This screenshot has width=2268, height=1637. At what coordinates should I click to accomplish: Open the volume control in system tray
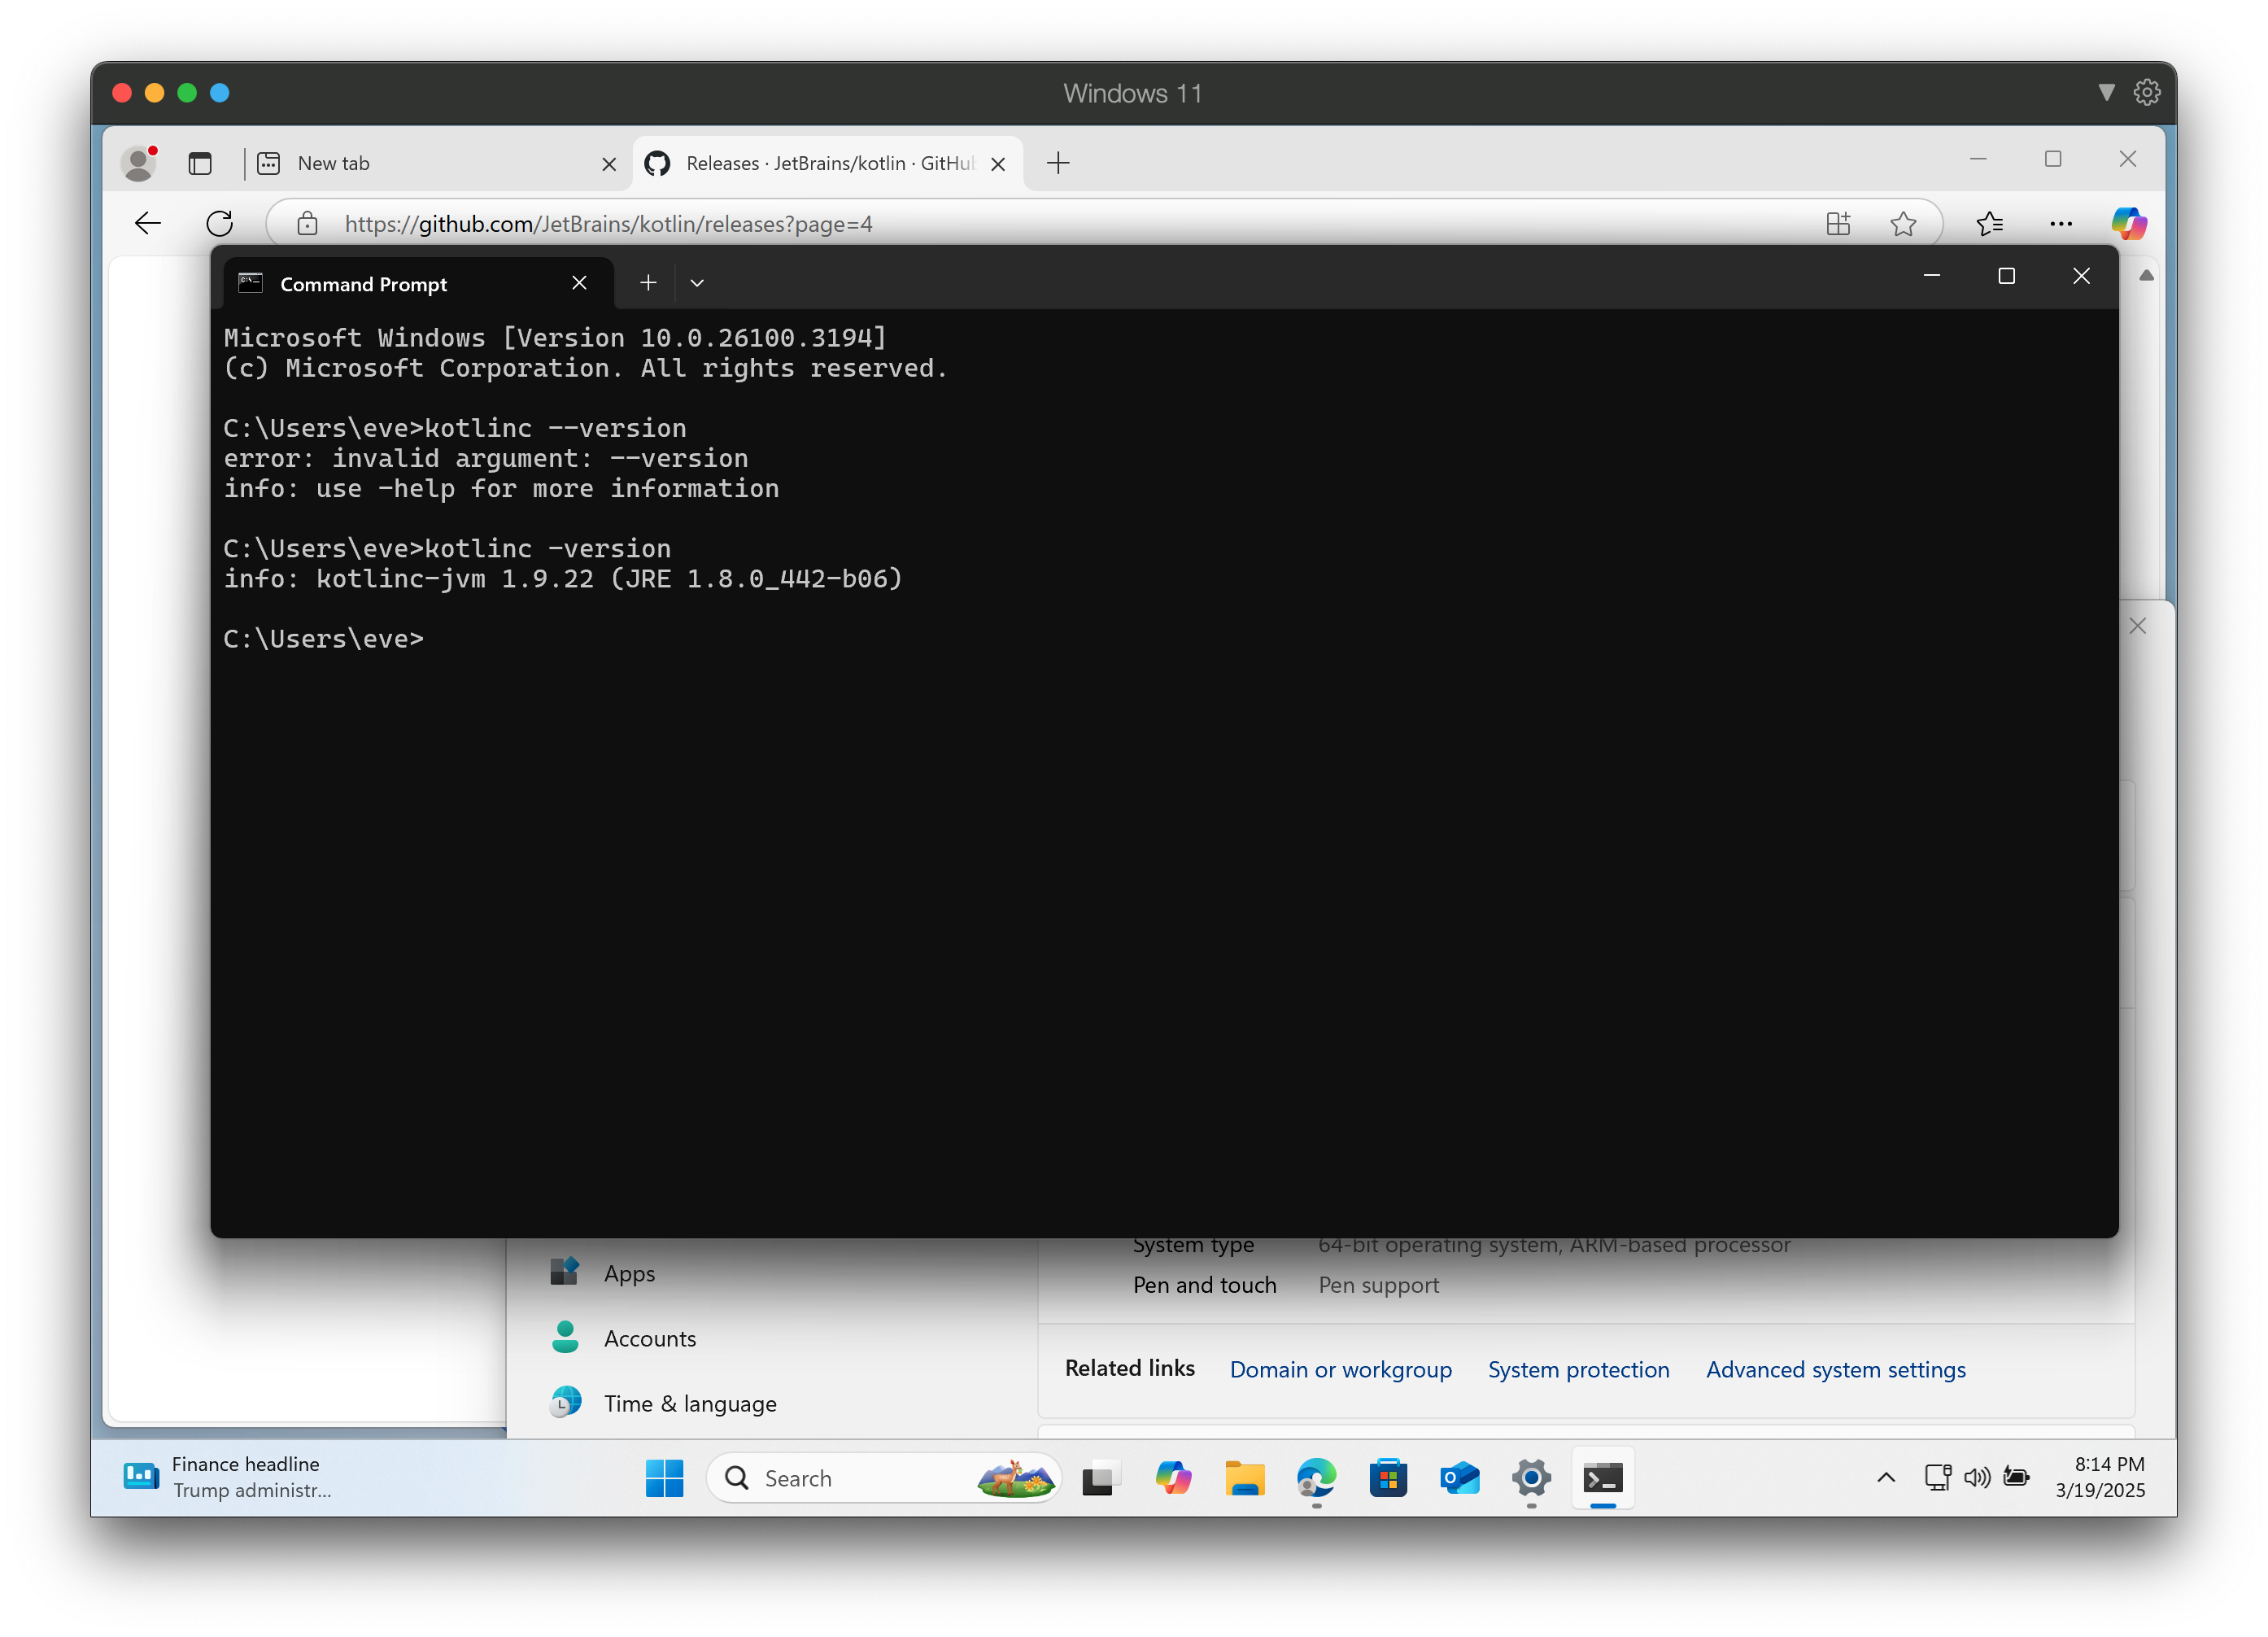[x=1977, y=1479]
